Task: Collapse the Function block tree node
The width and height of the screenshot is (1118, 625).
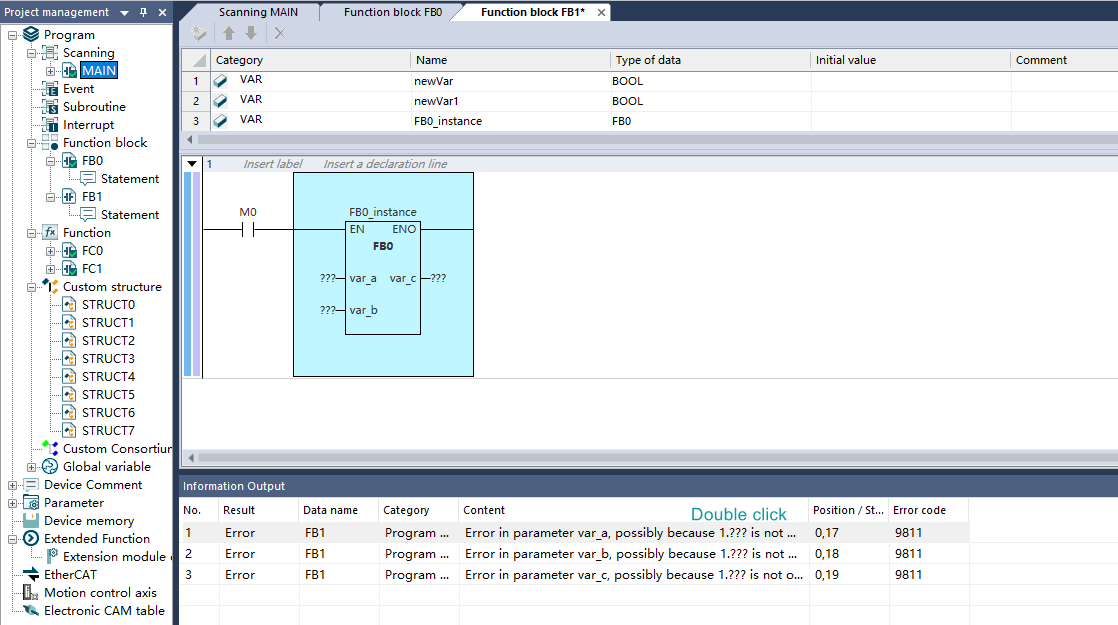Action: point(31,143)
